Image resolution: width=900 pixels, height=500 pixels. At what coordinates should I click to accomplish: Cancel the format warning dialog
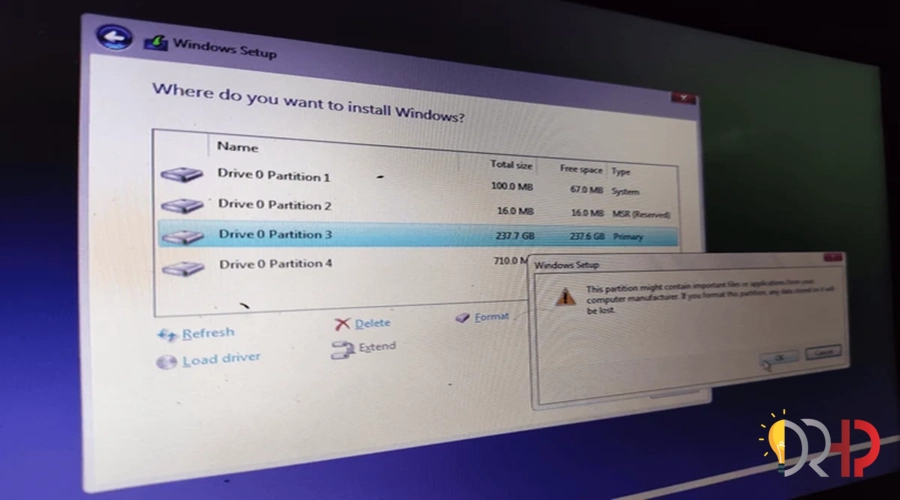pyautogui.click(x=823, y=352)
